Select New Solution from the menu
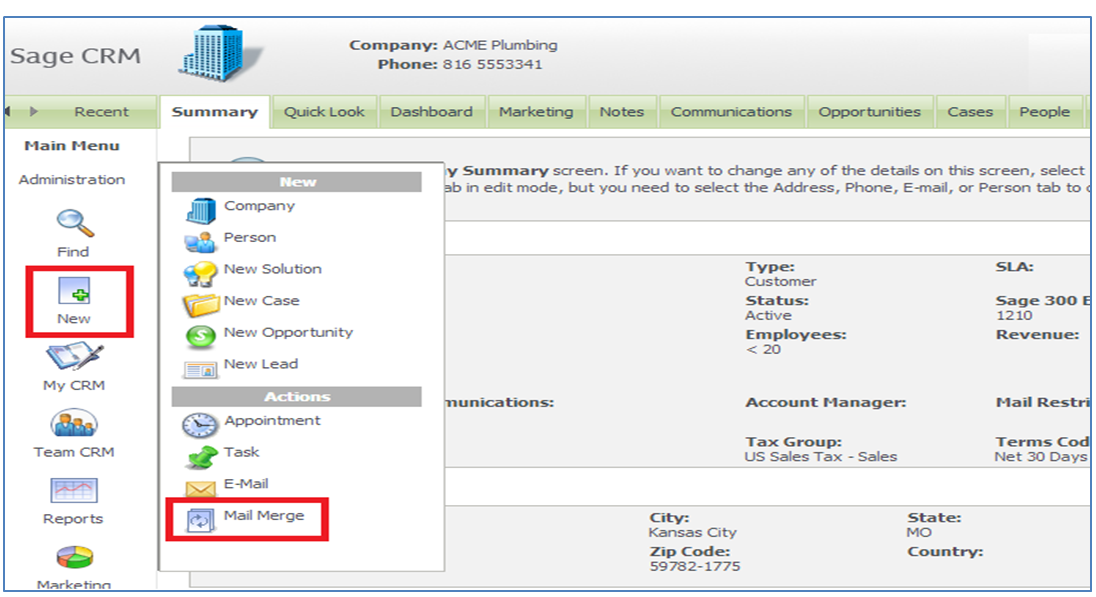Image resolution: width=1096 pixels, height=597 pixels. coord(273,269)
